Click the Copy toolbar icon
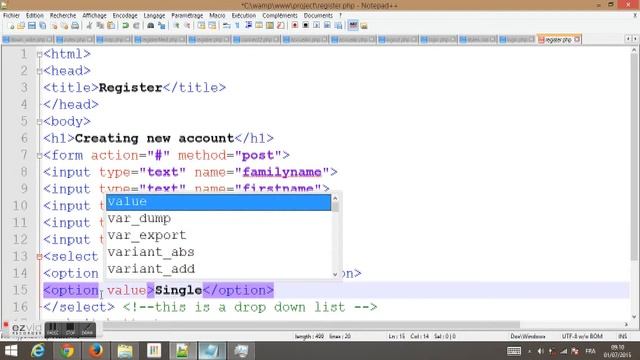 pos(100,26)
